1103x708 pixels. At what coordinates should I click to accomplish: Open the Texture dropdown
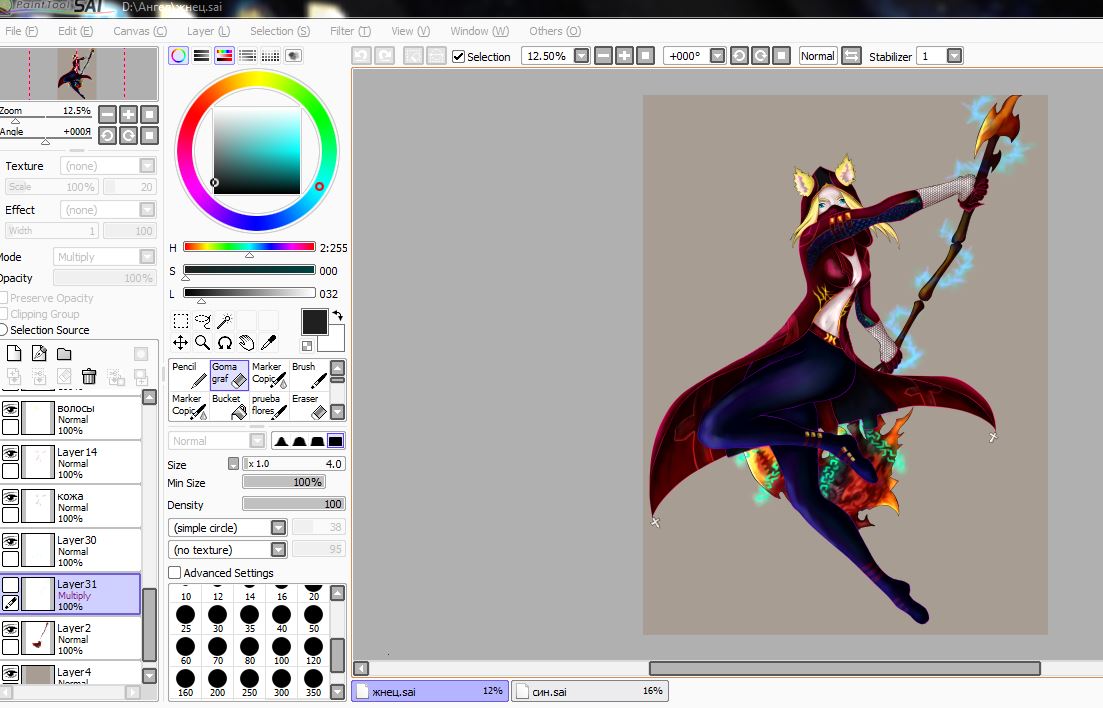(147, 166)
